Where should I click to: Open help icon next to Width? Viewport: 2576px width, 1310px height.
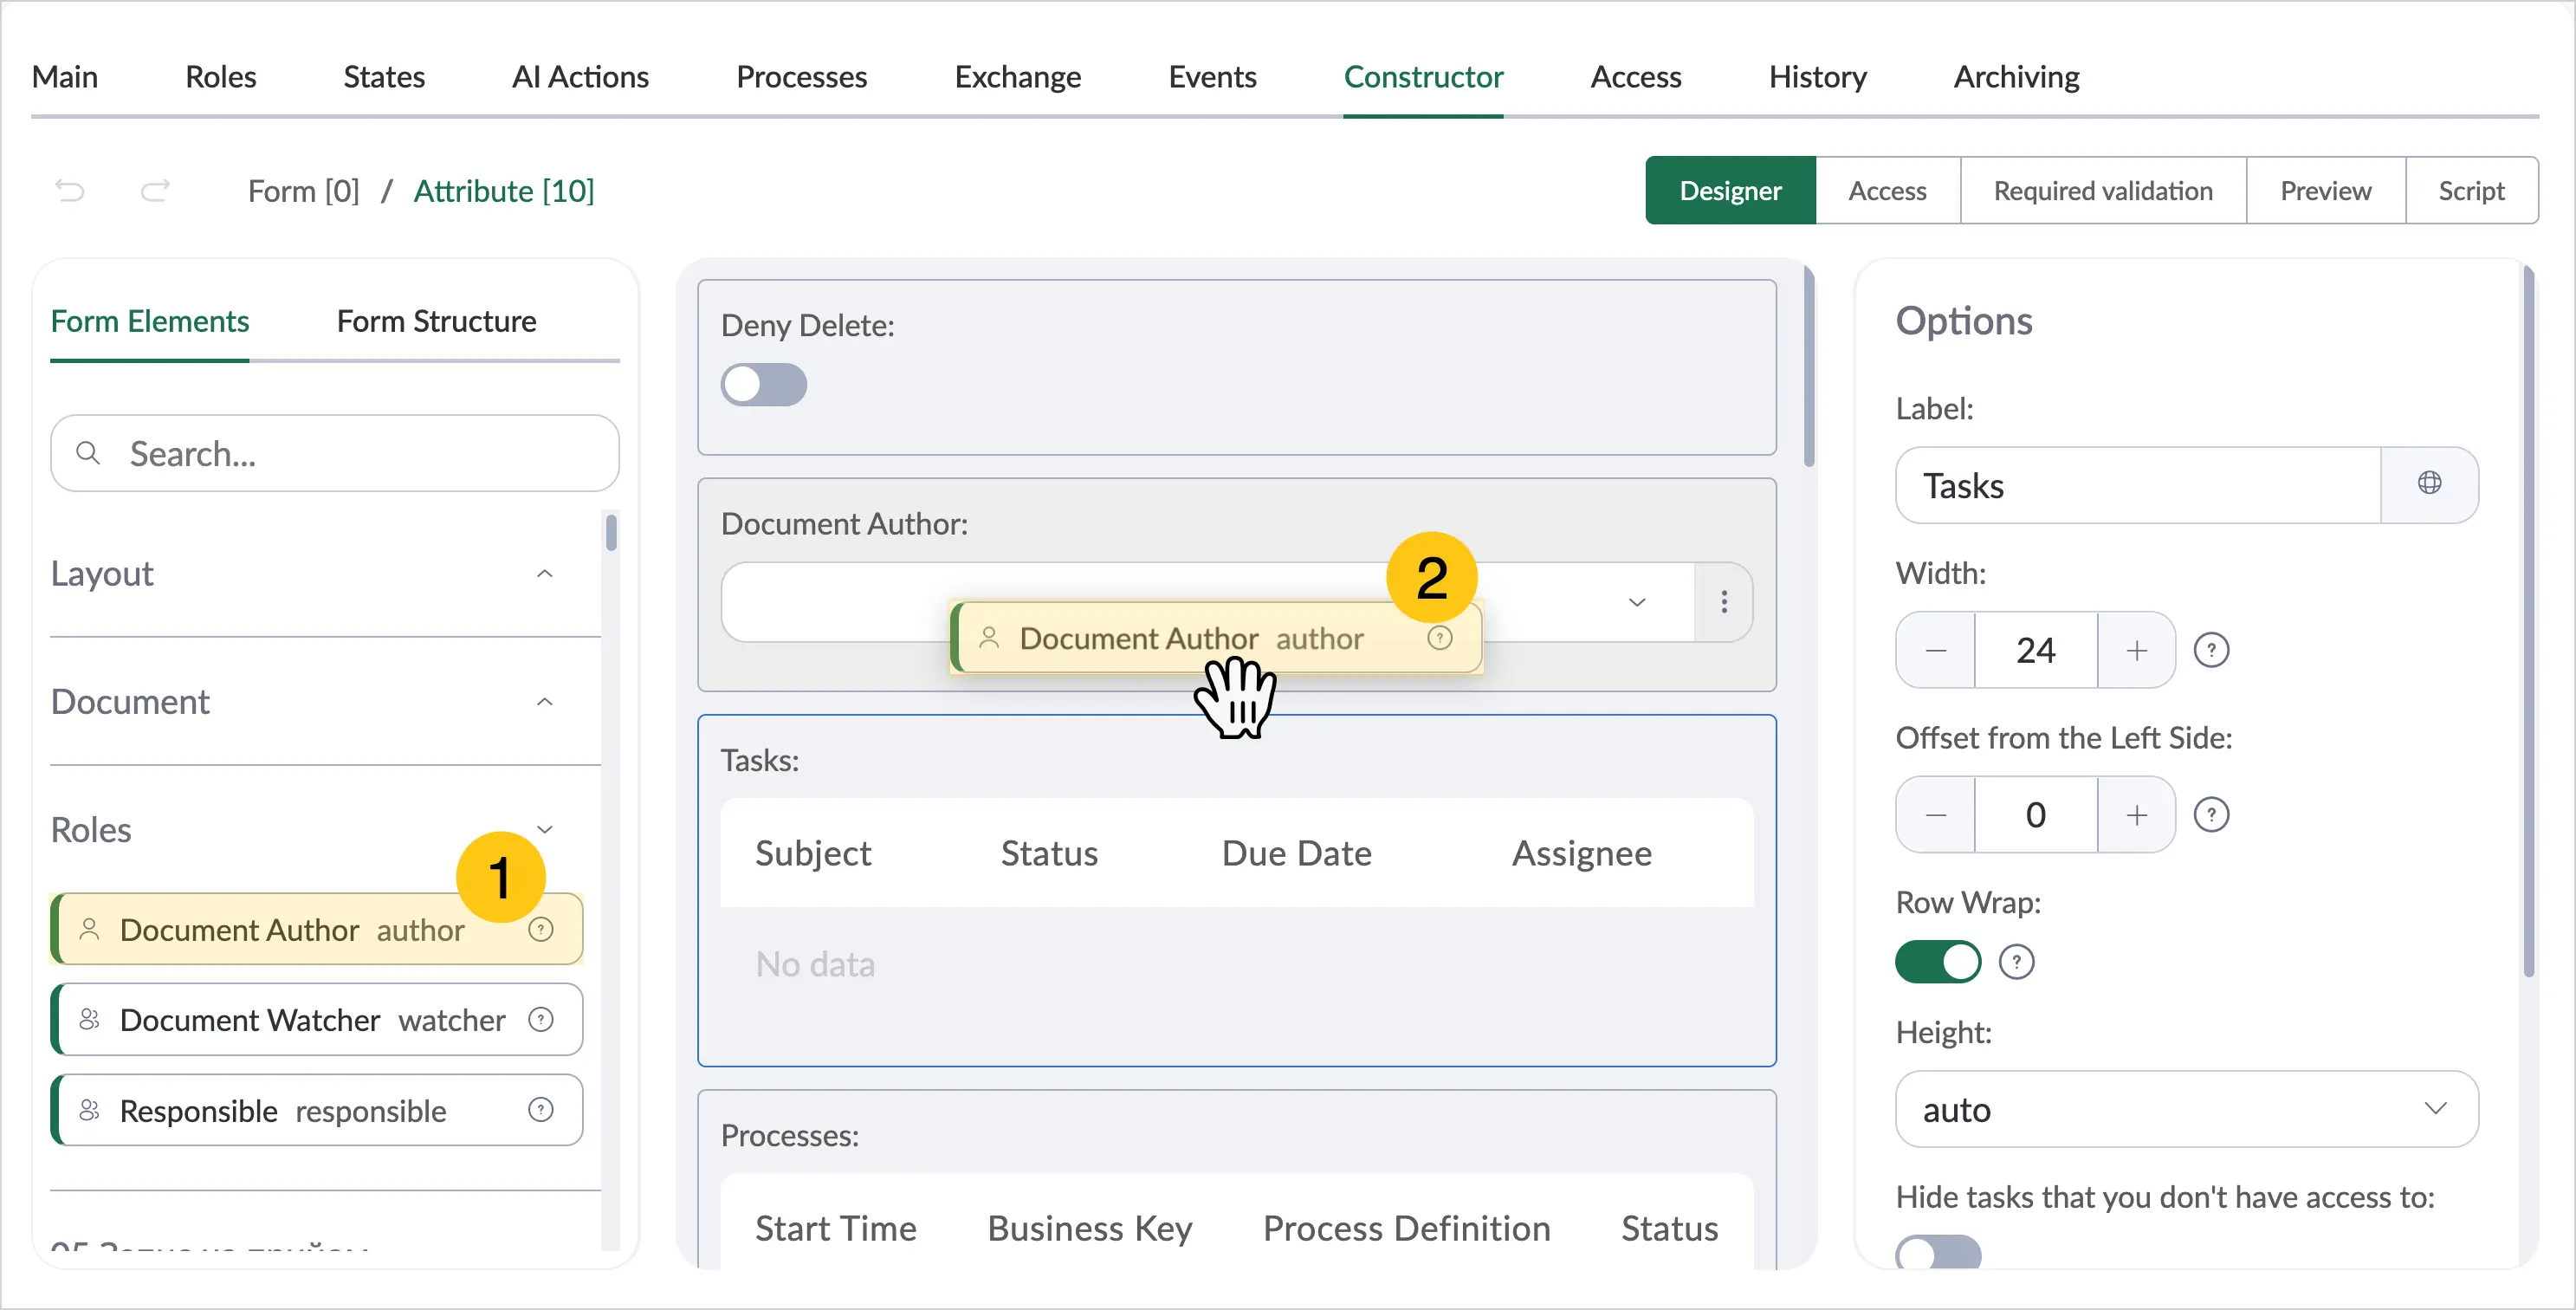tap(2212, 651)
